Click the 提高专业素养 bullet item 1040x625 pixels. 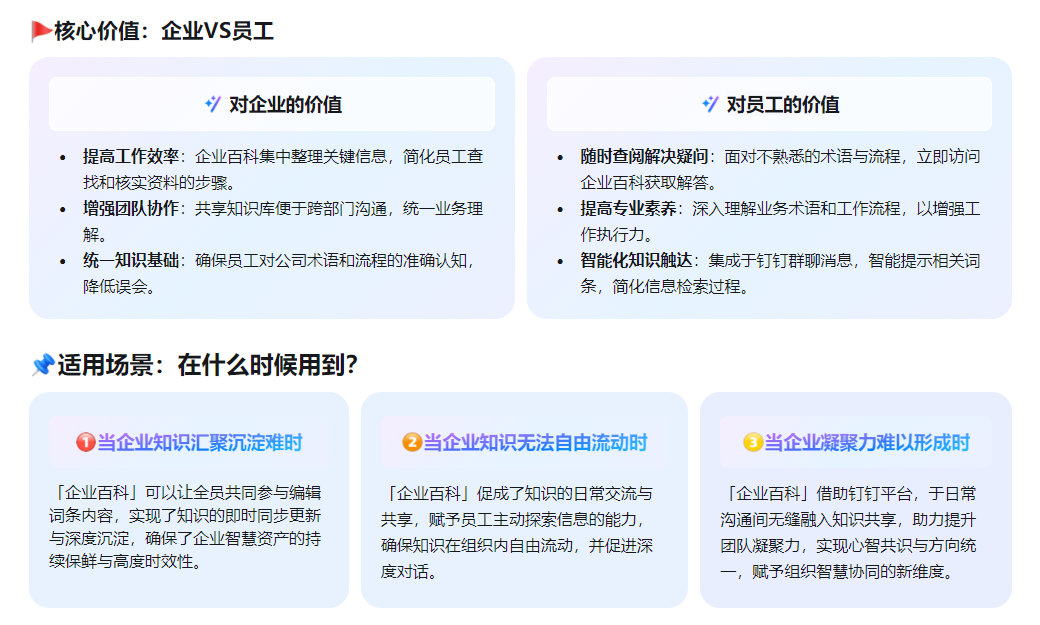click(x=630, y=209)
